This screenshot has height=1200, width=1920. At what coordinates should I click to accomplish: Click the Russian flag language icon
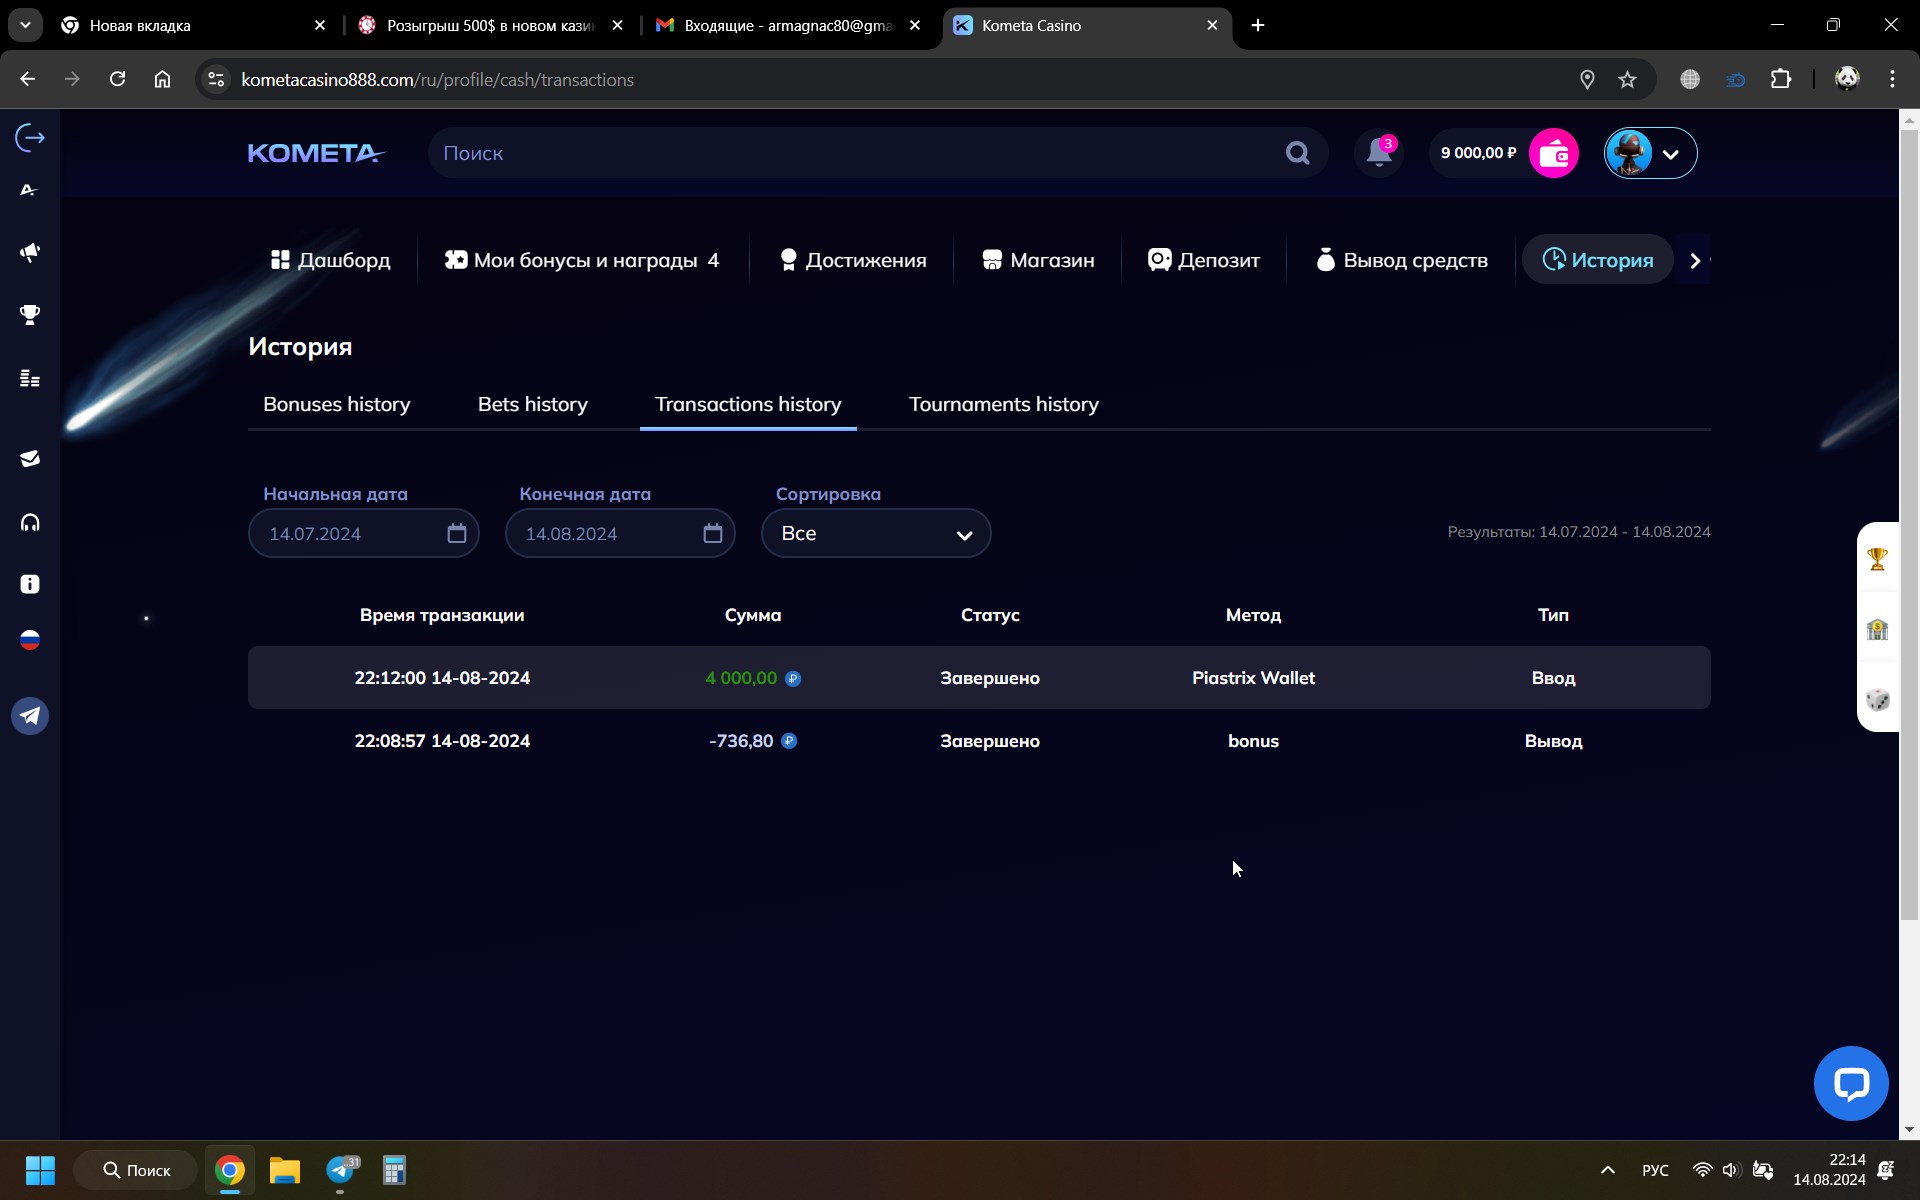(x=30, y=640)
